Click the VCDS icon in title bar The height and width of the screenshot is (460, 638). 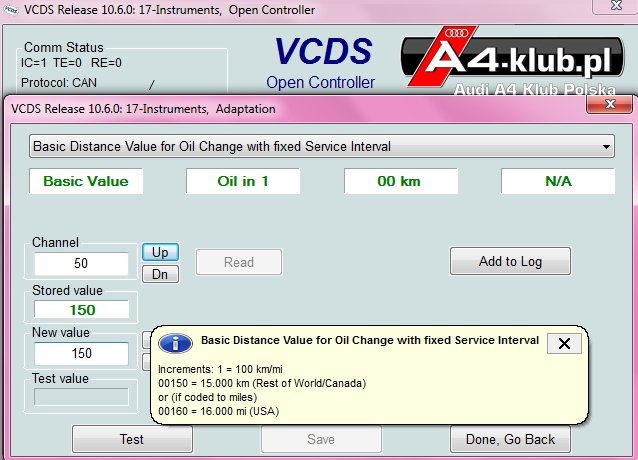coord(11,10)
